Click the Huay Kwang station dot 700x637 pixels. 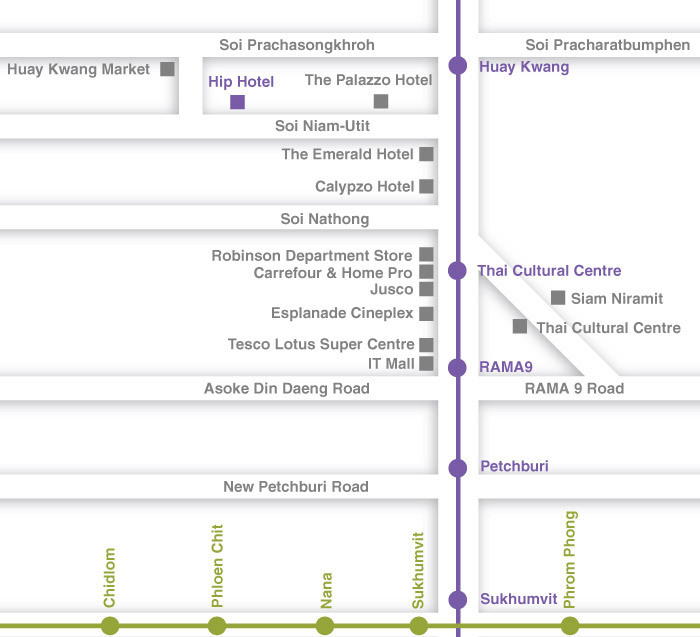[x=458, y=66]
